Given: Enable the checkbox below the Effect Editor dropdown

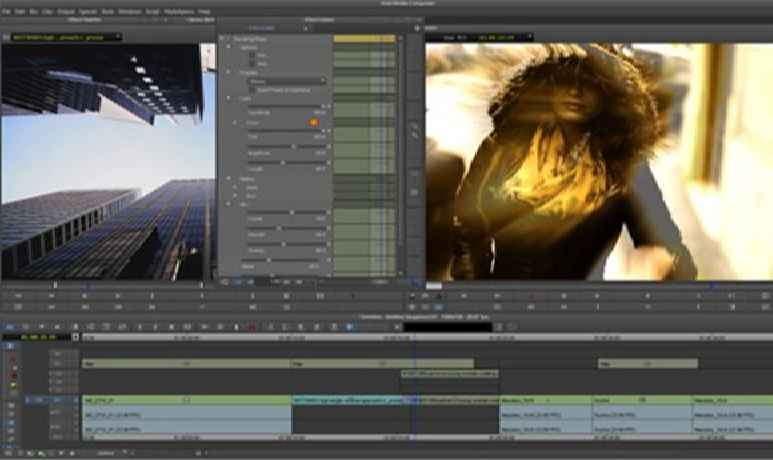Looking at the screenshot, I should click(x=252, y=90).
